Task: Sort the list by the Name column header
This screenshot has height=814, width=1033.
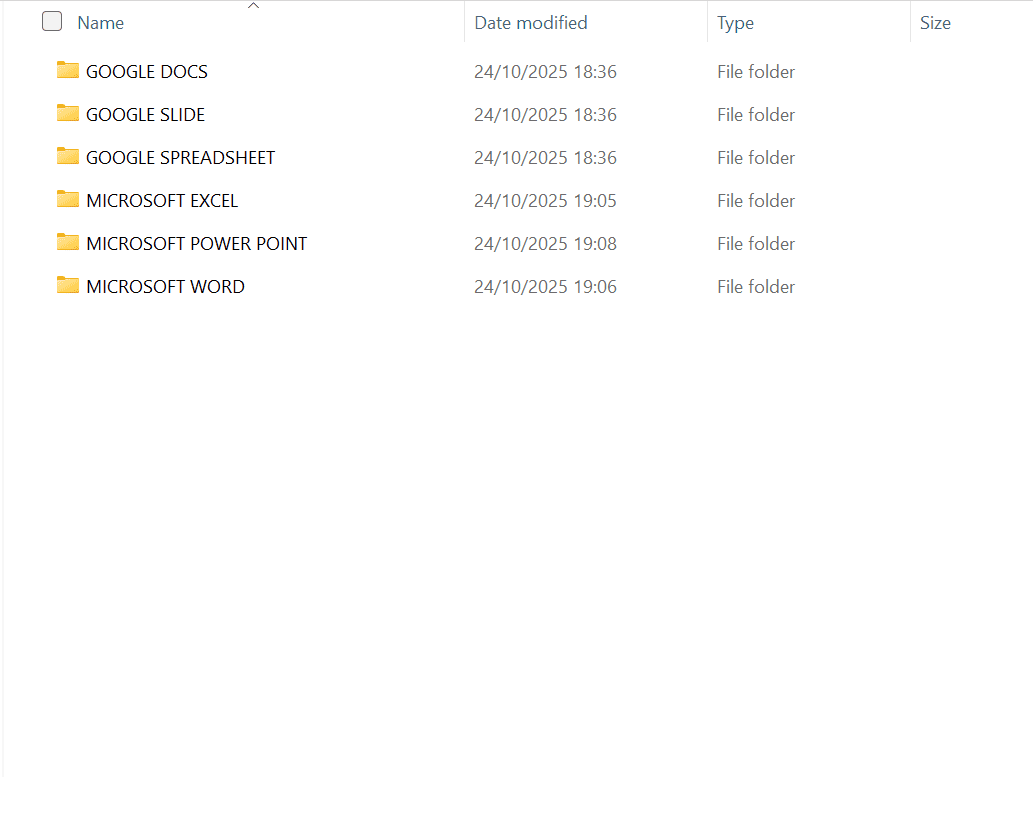Action: tap(101, 23)
